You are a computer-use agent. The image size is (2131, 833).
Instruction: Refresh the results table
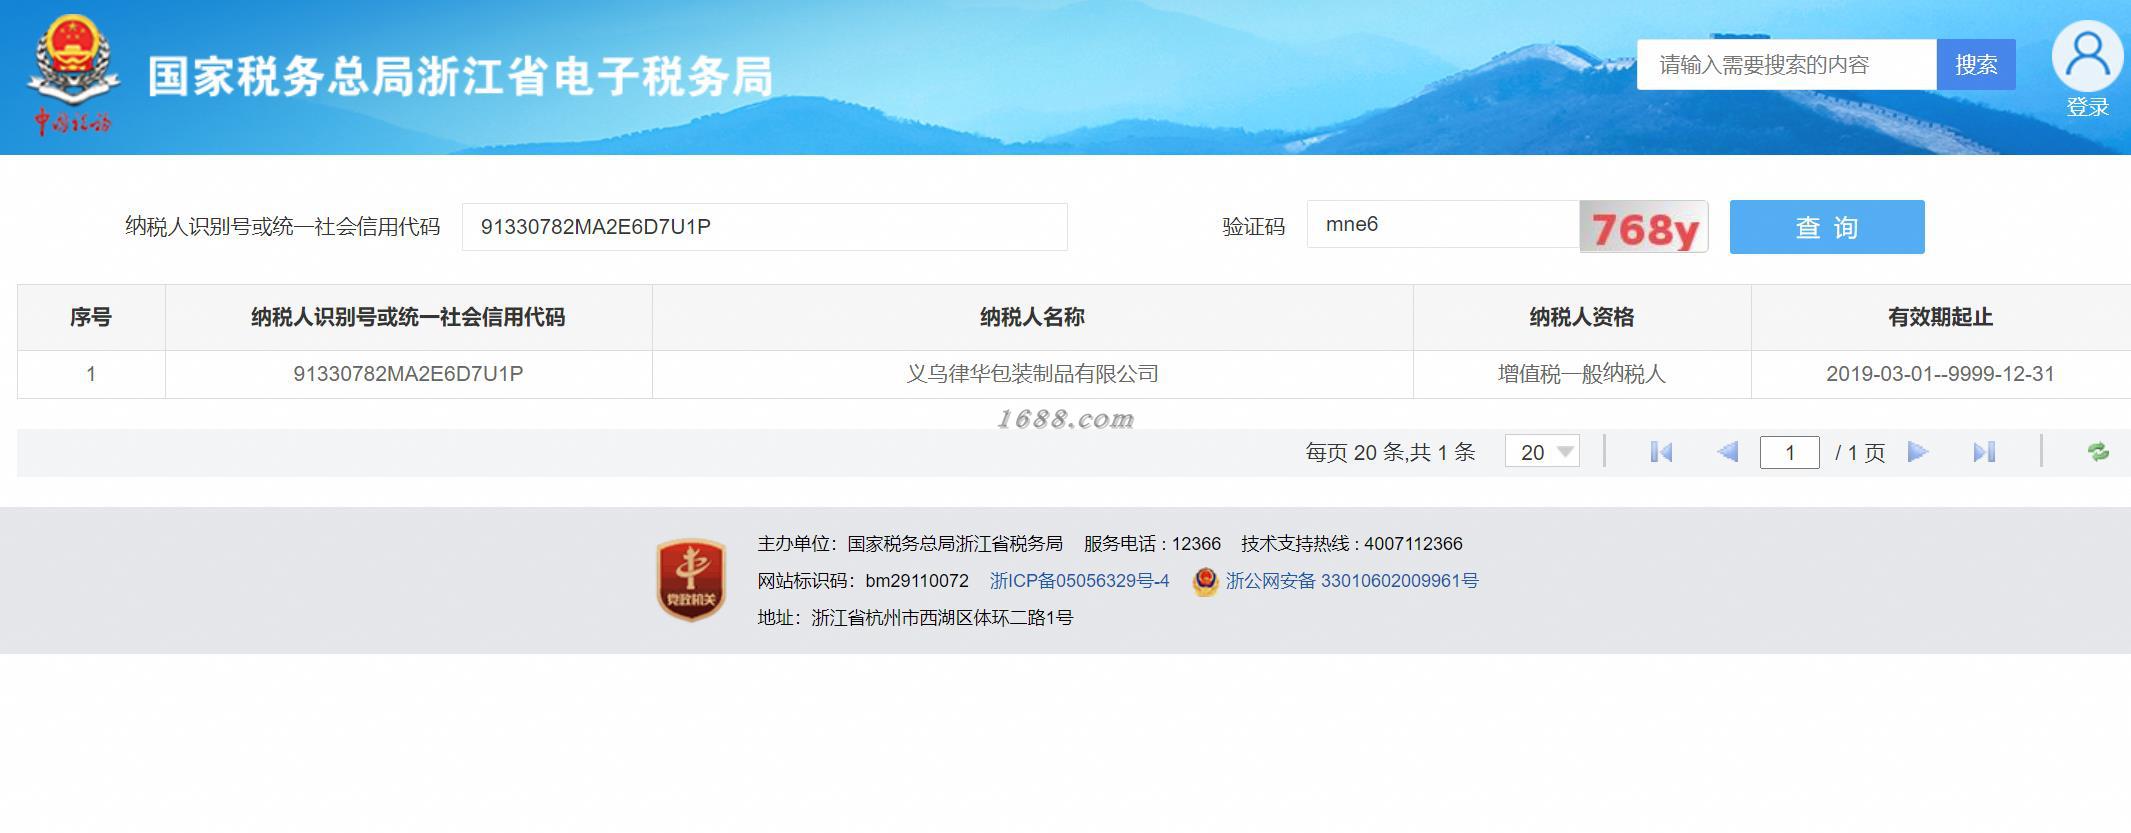click(x=2098, y=452)
